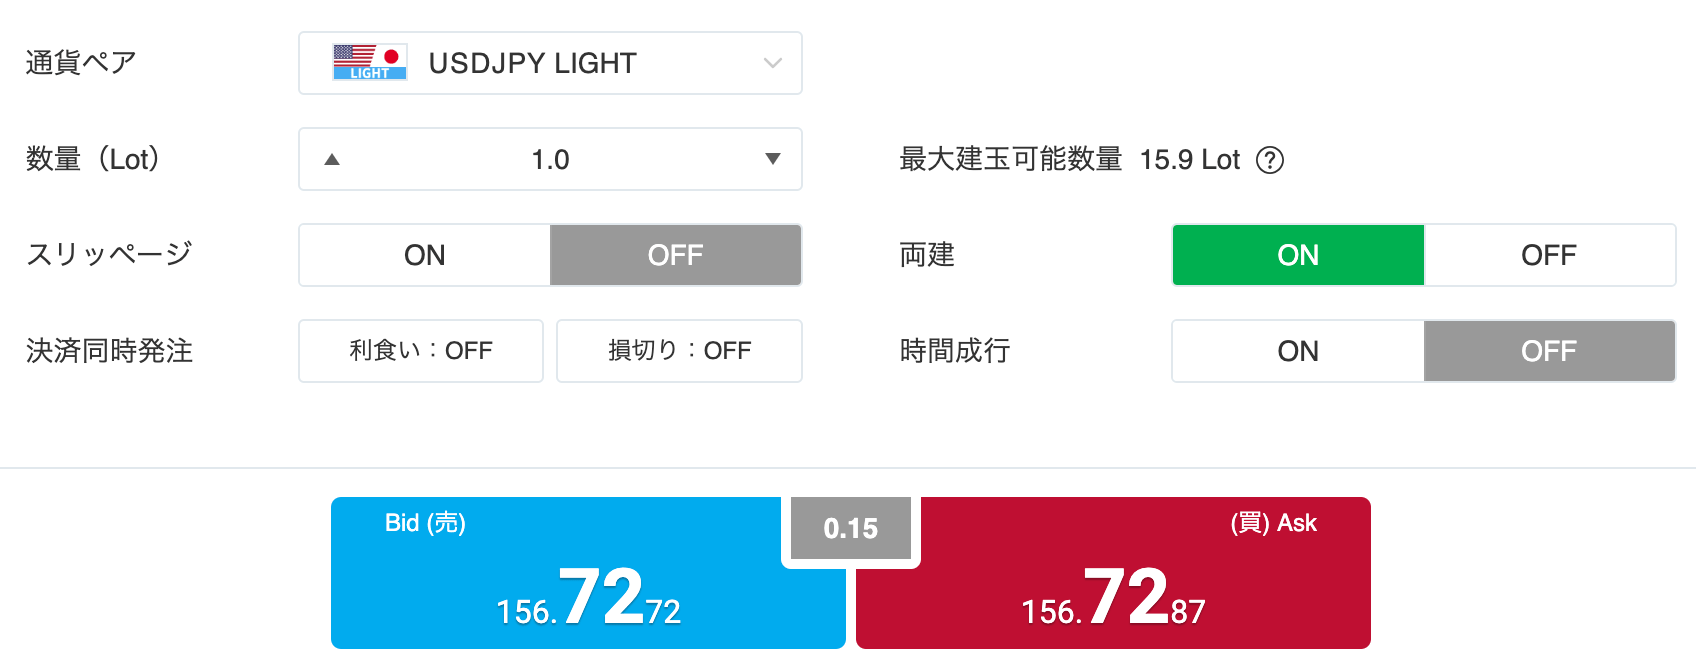The image size is (1696, 666).
Task: Decrease lot quantity with down arrow
Action: pyautogui.click(x=772, y=160)
